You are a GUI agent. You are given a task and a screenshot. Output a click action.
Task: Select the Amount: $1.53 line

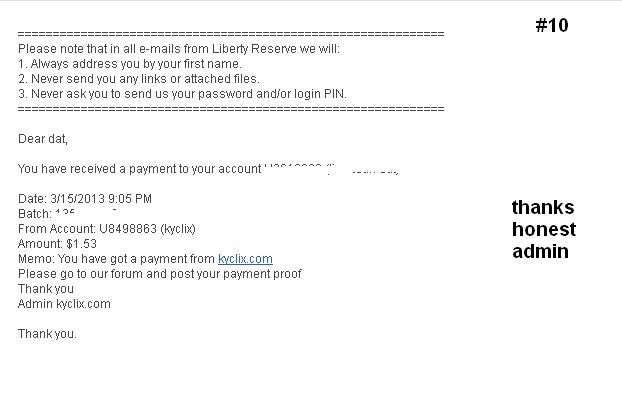57,244
